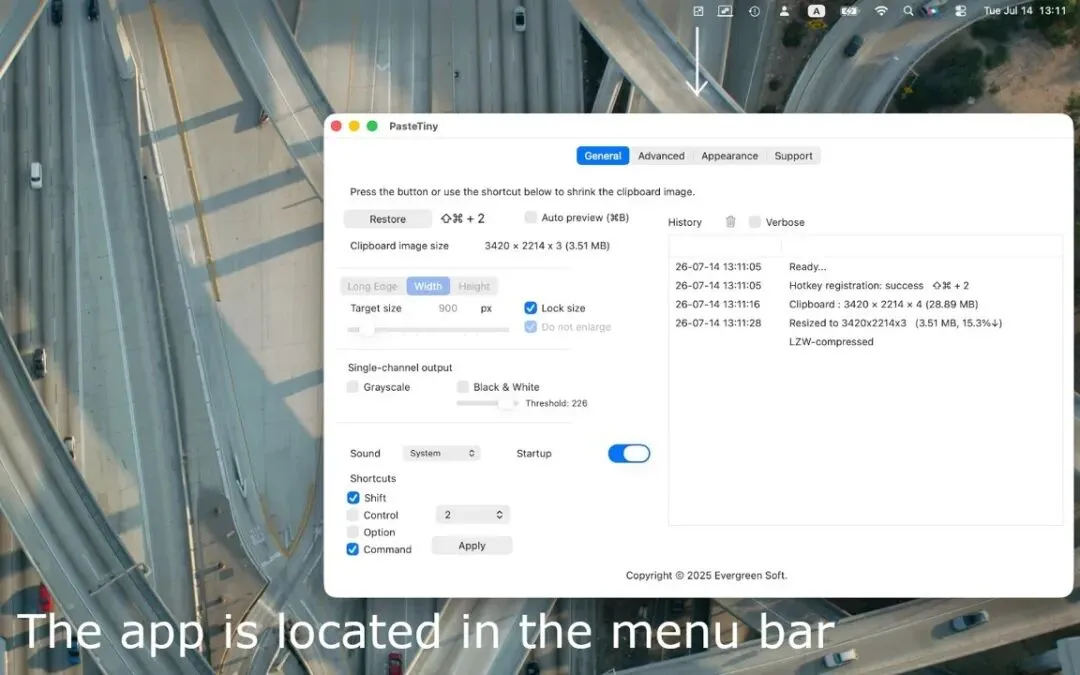Click "Copyright © 2025 Evergreen Soft." text
Image resolution: width=1080 pixels, height=675 pixels.
coord(706,575)
